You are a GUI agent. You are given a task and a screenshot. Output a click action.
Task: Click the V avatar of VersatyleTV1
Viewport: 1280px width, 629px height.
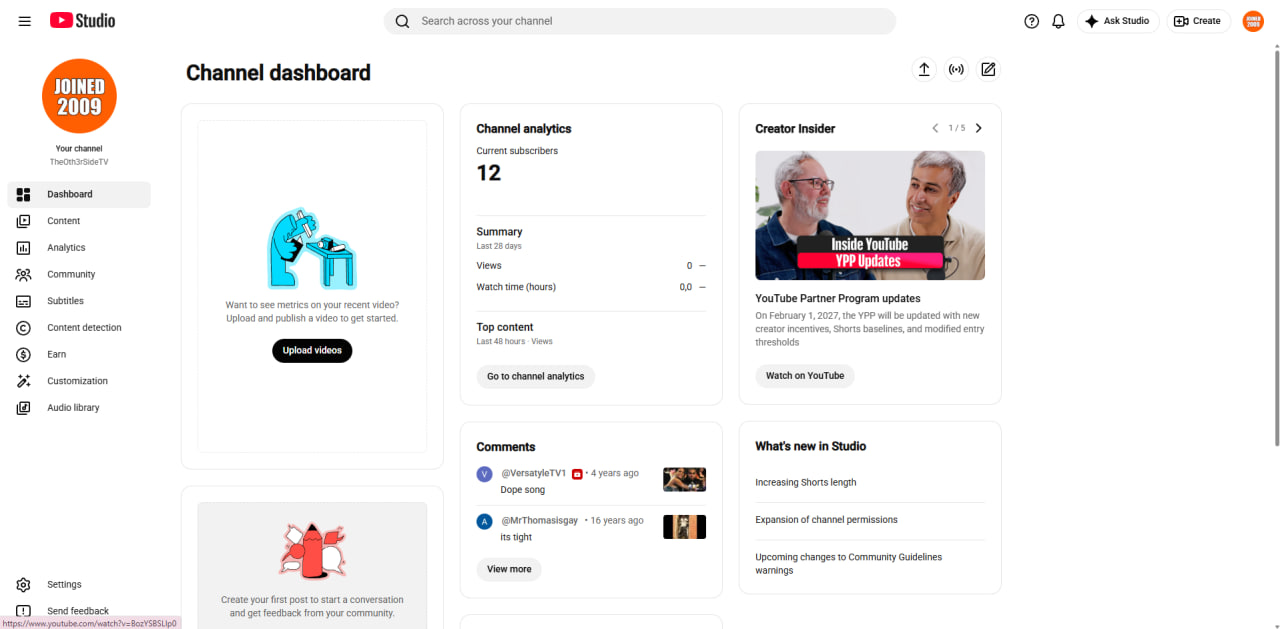tap(485, 474)
